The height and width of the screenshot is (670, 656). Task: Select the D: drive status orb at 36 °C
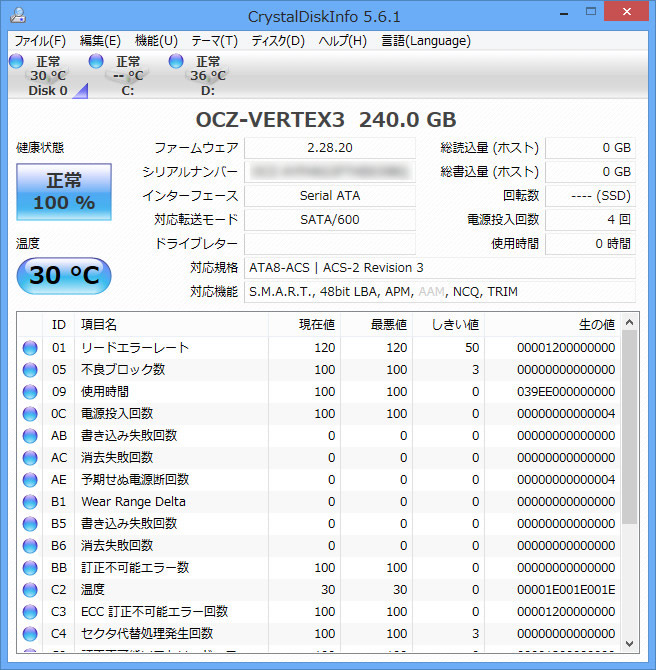tap(176, 61)
